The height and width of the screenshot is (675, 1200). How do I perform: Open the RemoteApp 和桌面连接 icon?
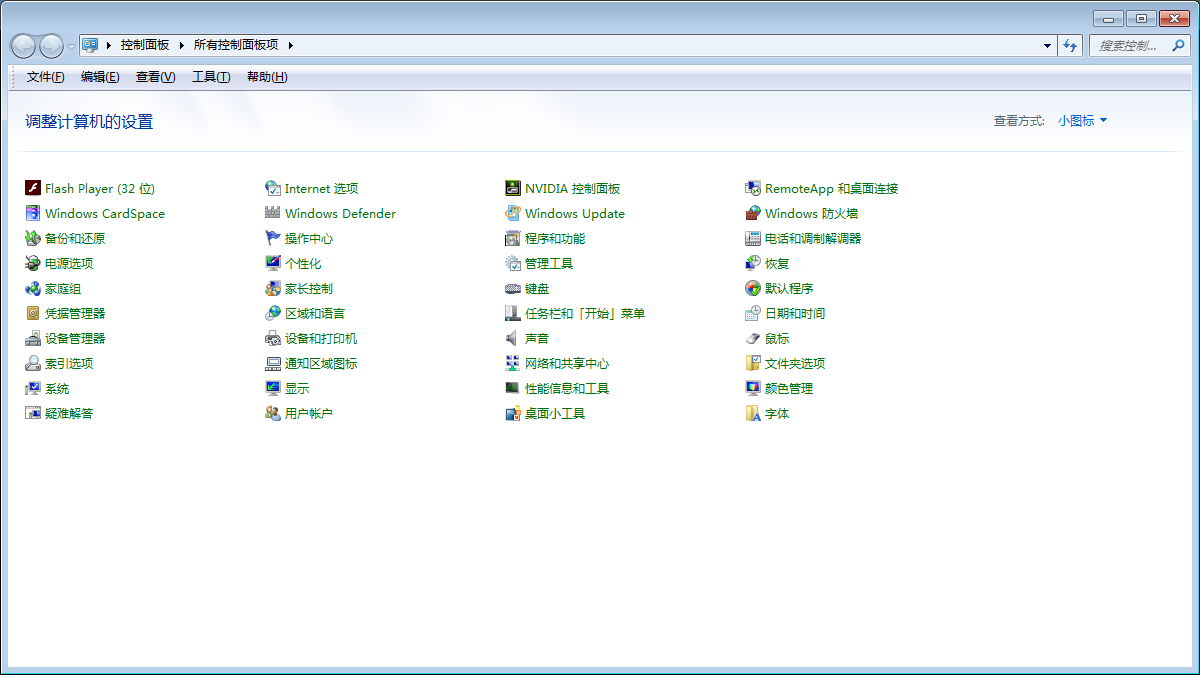point(753,188)
